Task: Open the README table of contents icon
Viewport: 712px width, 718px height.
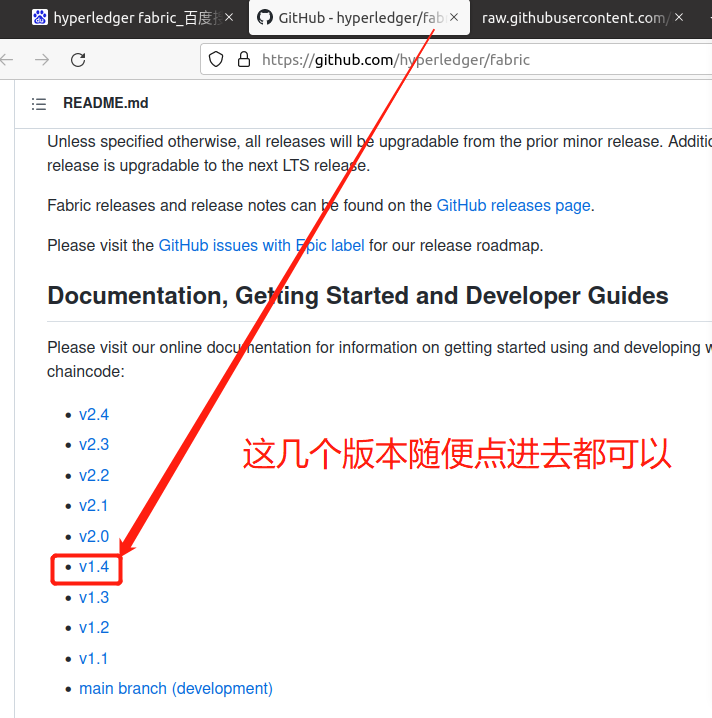Action: click(39, 104)
